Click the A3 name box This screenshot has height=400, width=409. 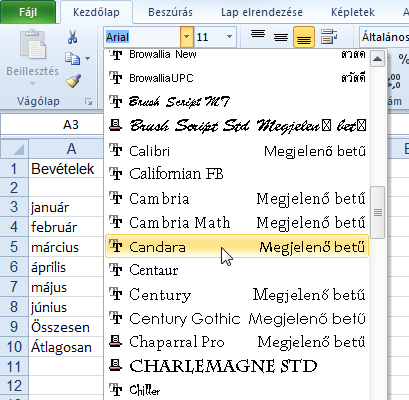click(52, 125)
